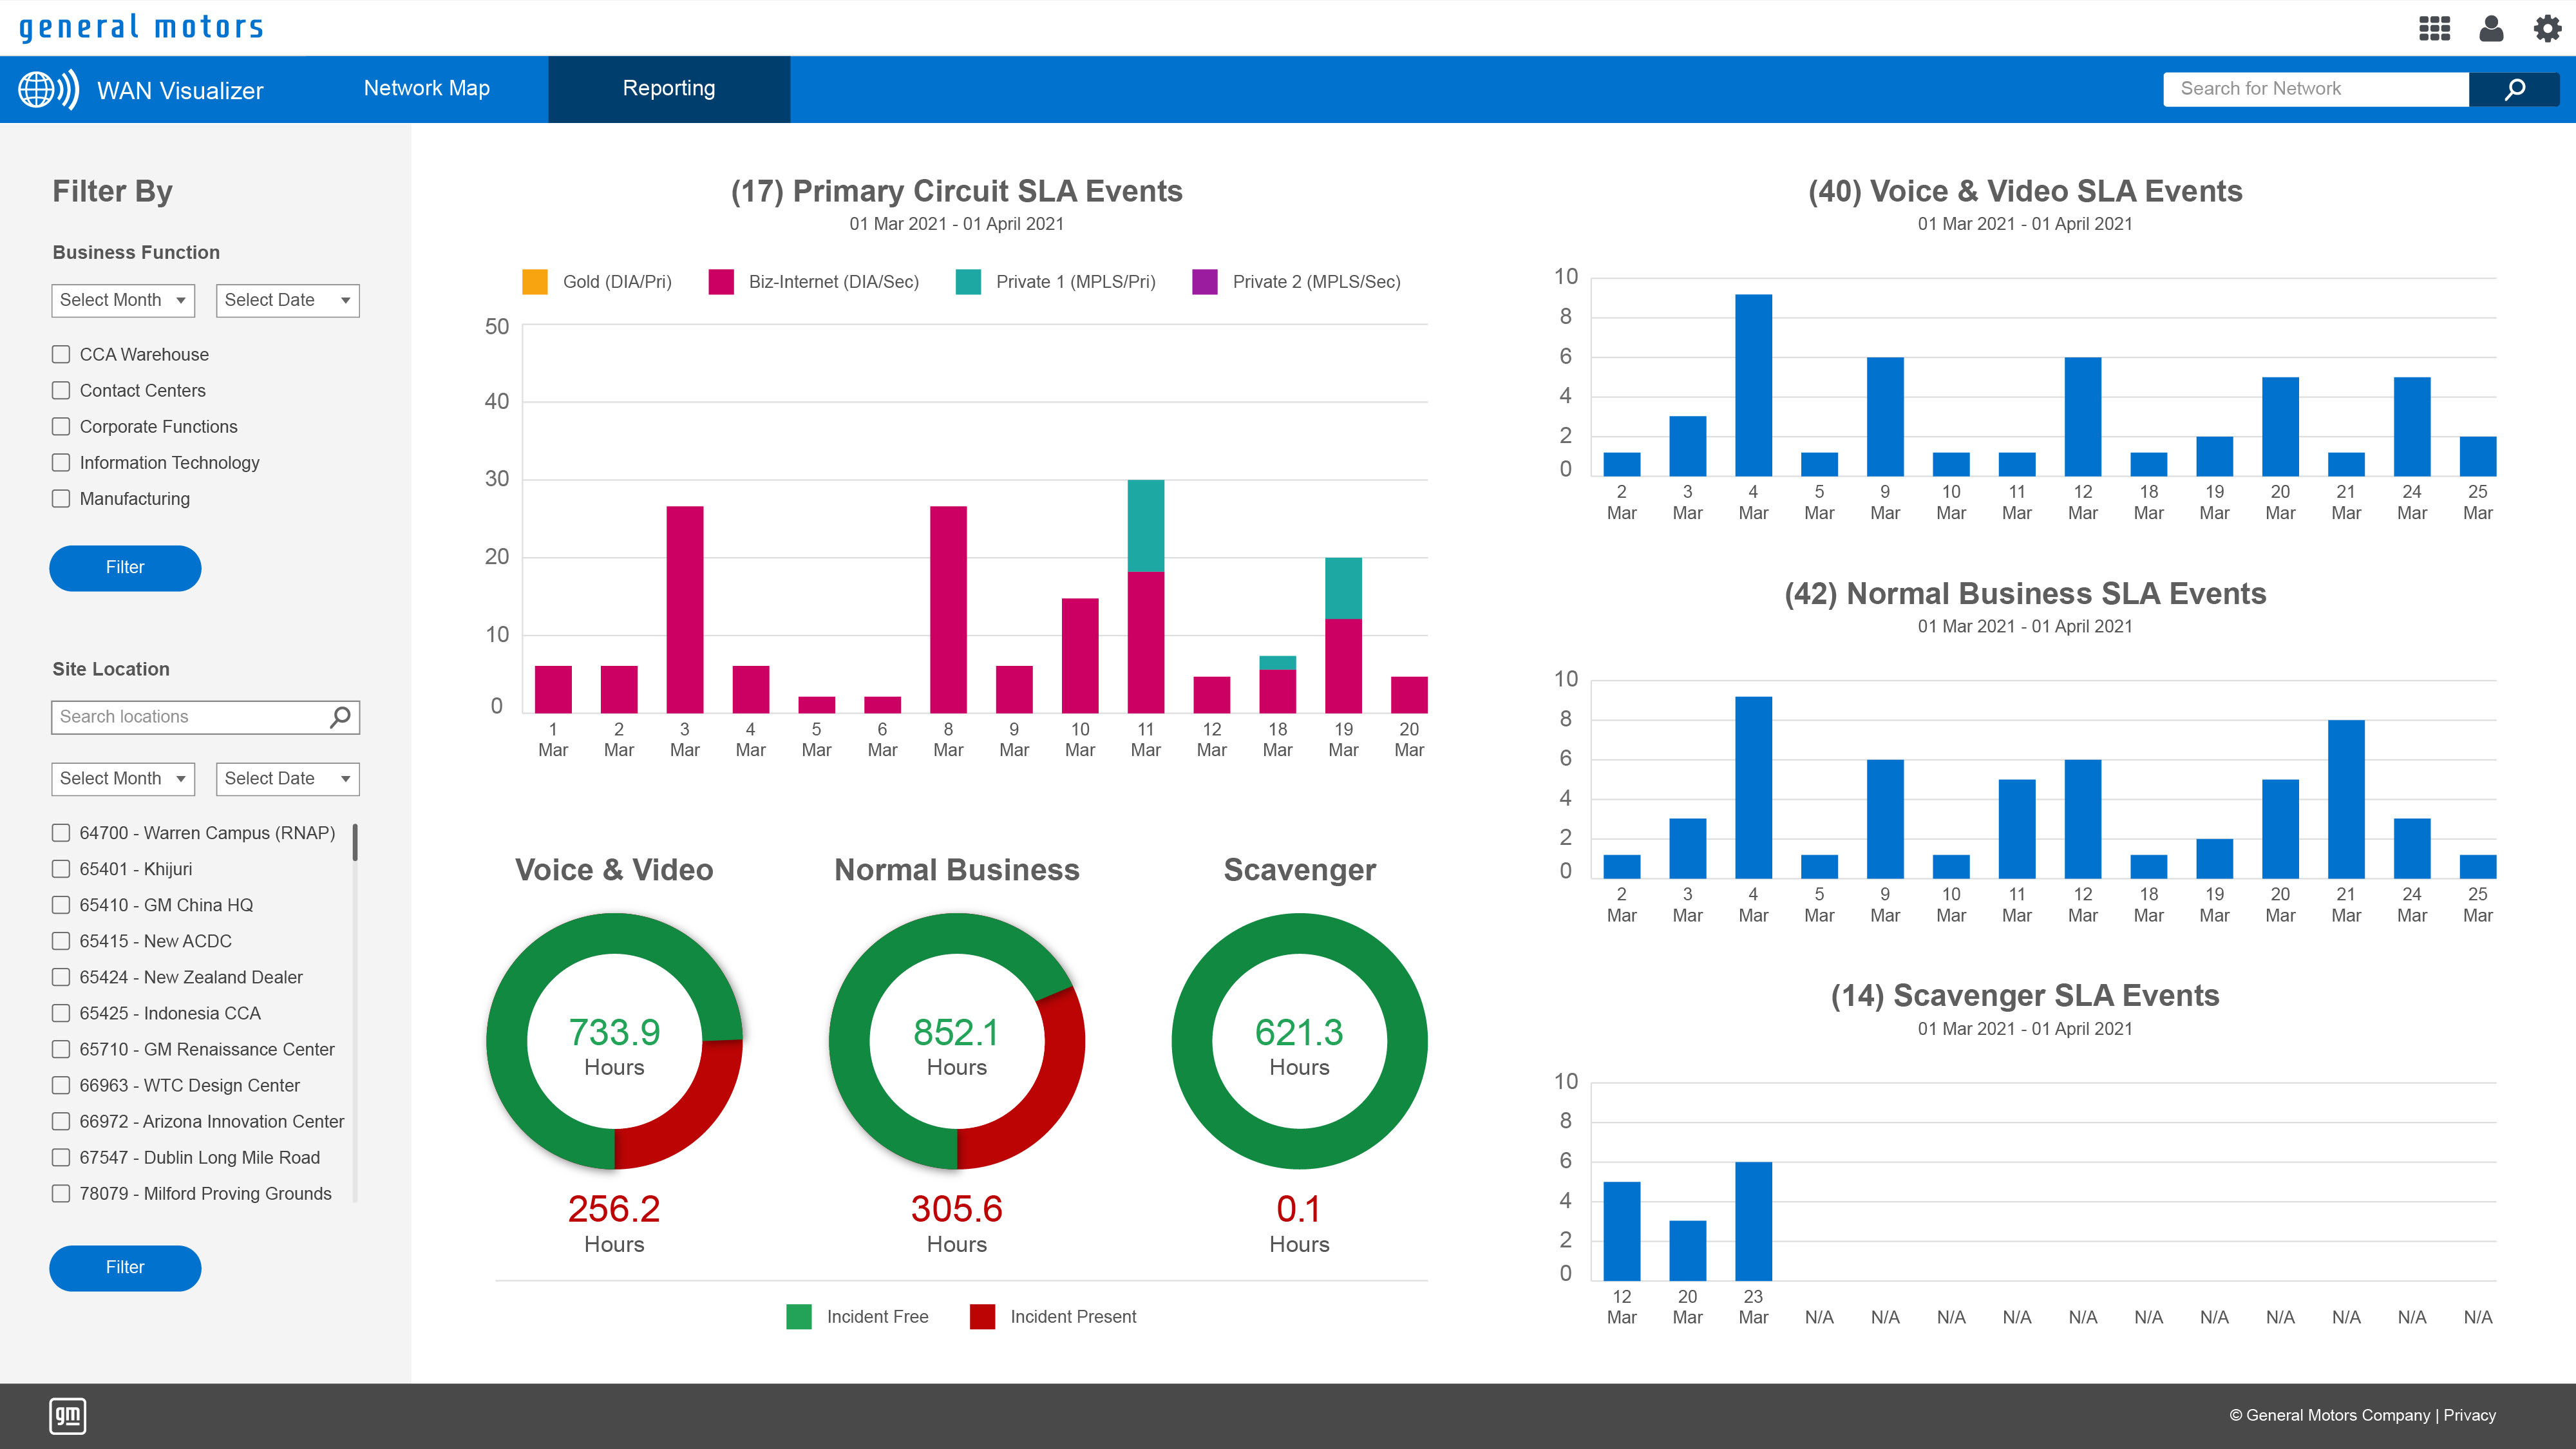Click the Biz-Internet legend color swatch

[x=722, y=282]
